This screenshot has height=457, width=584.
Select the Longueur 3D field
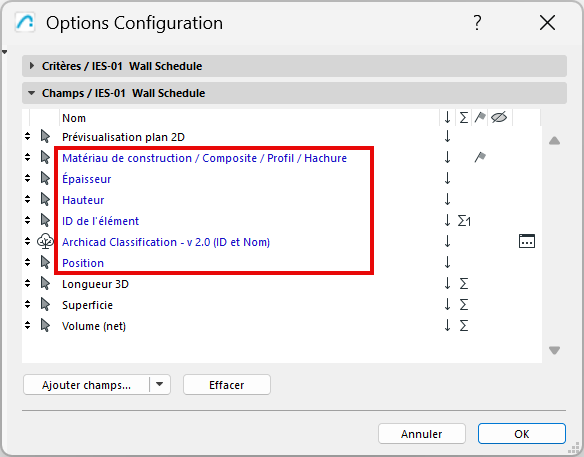pyautogui.click(x=95, y=284)
